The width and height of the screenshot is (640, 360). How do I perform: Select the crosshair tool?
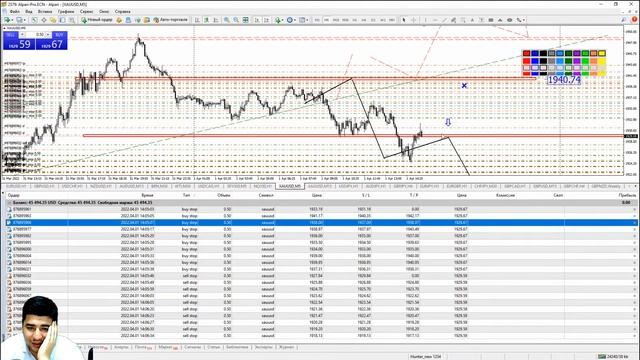click(x=413, y=20)
